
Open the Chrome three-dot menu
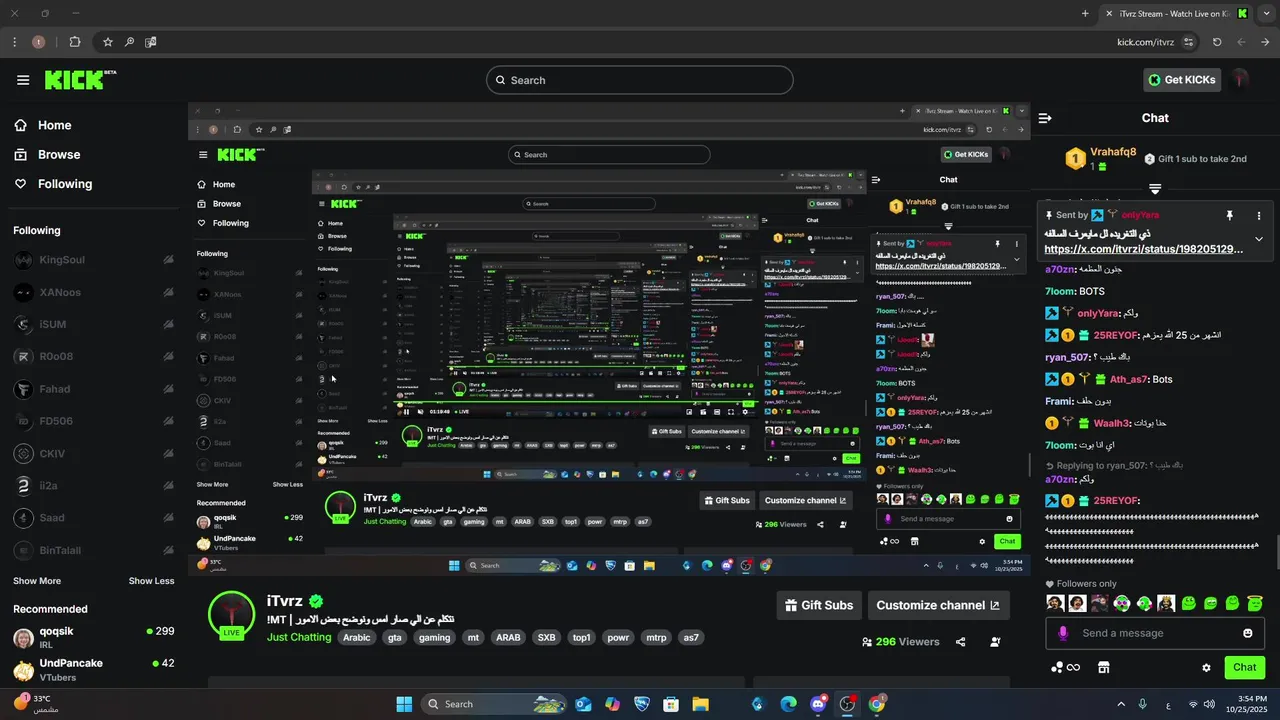coord(14,42)
